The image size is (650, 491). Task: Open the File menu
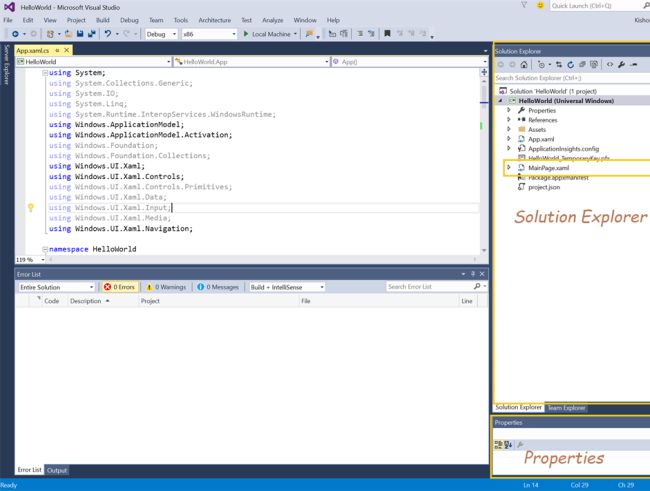(x=8, y=20)
